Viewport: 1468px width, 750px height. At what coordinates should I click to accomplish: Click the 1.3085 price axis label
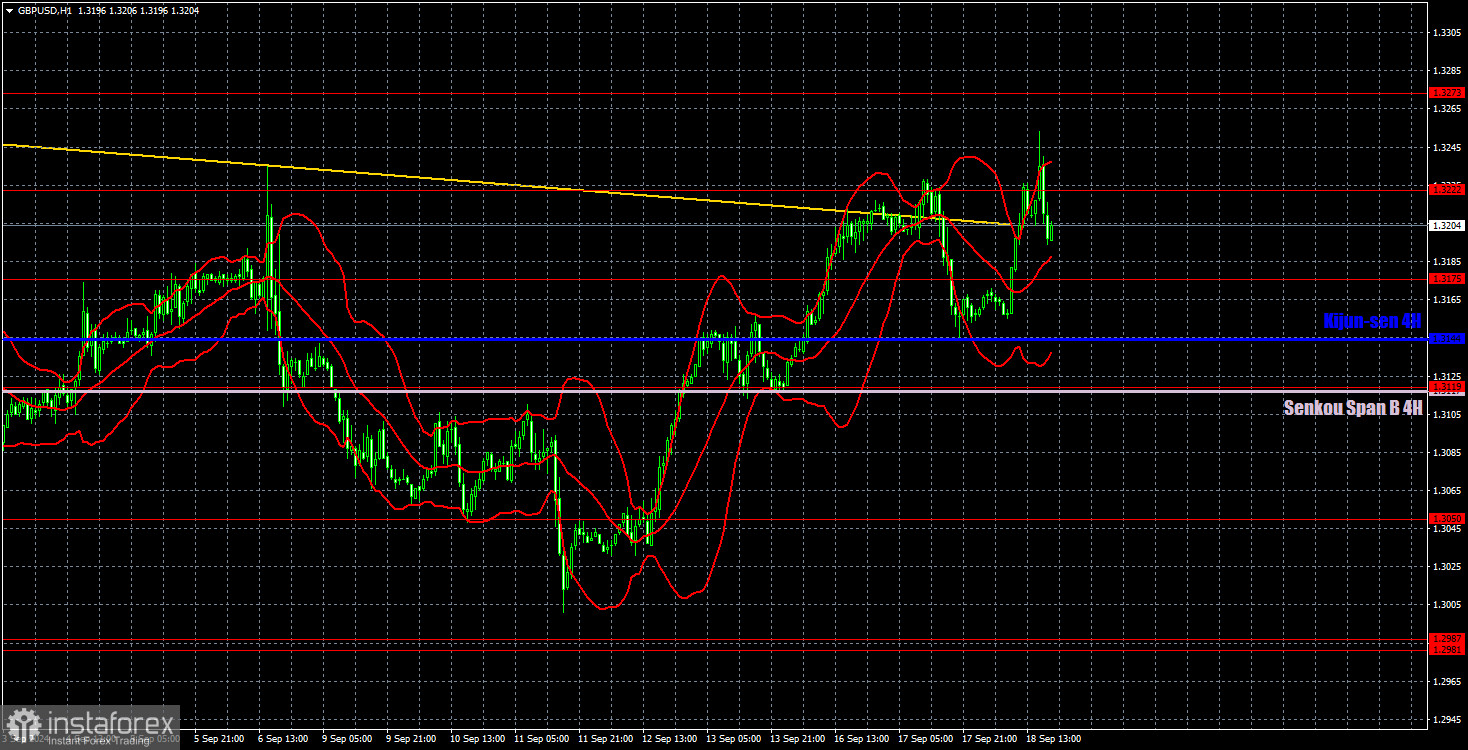pyautogui.click(x=1447, y=452)
